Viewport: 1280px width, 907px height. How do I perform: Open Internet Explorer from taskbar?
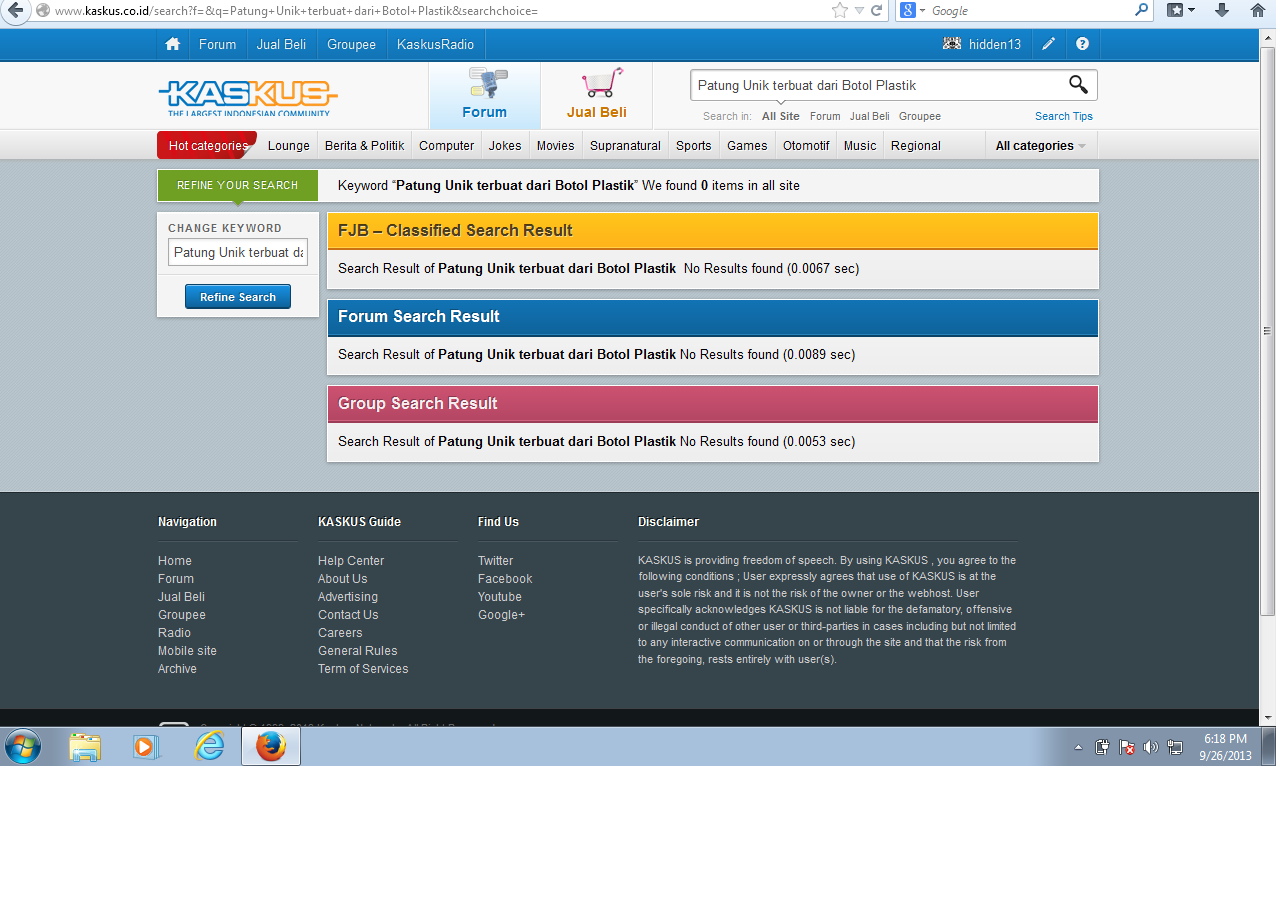pos(209,747)
